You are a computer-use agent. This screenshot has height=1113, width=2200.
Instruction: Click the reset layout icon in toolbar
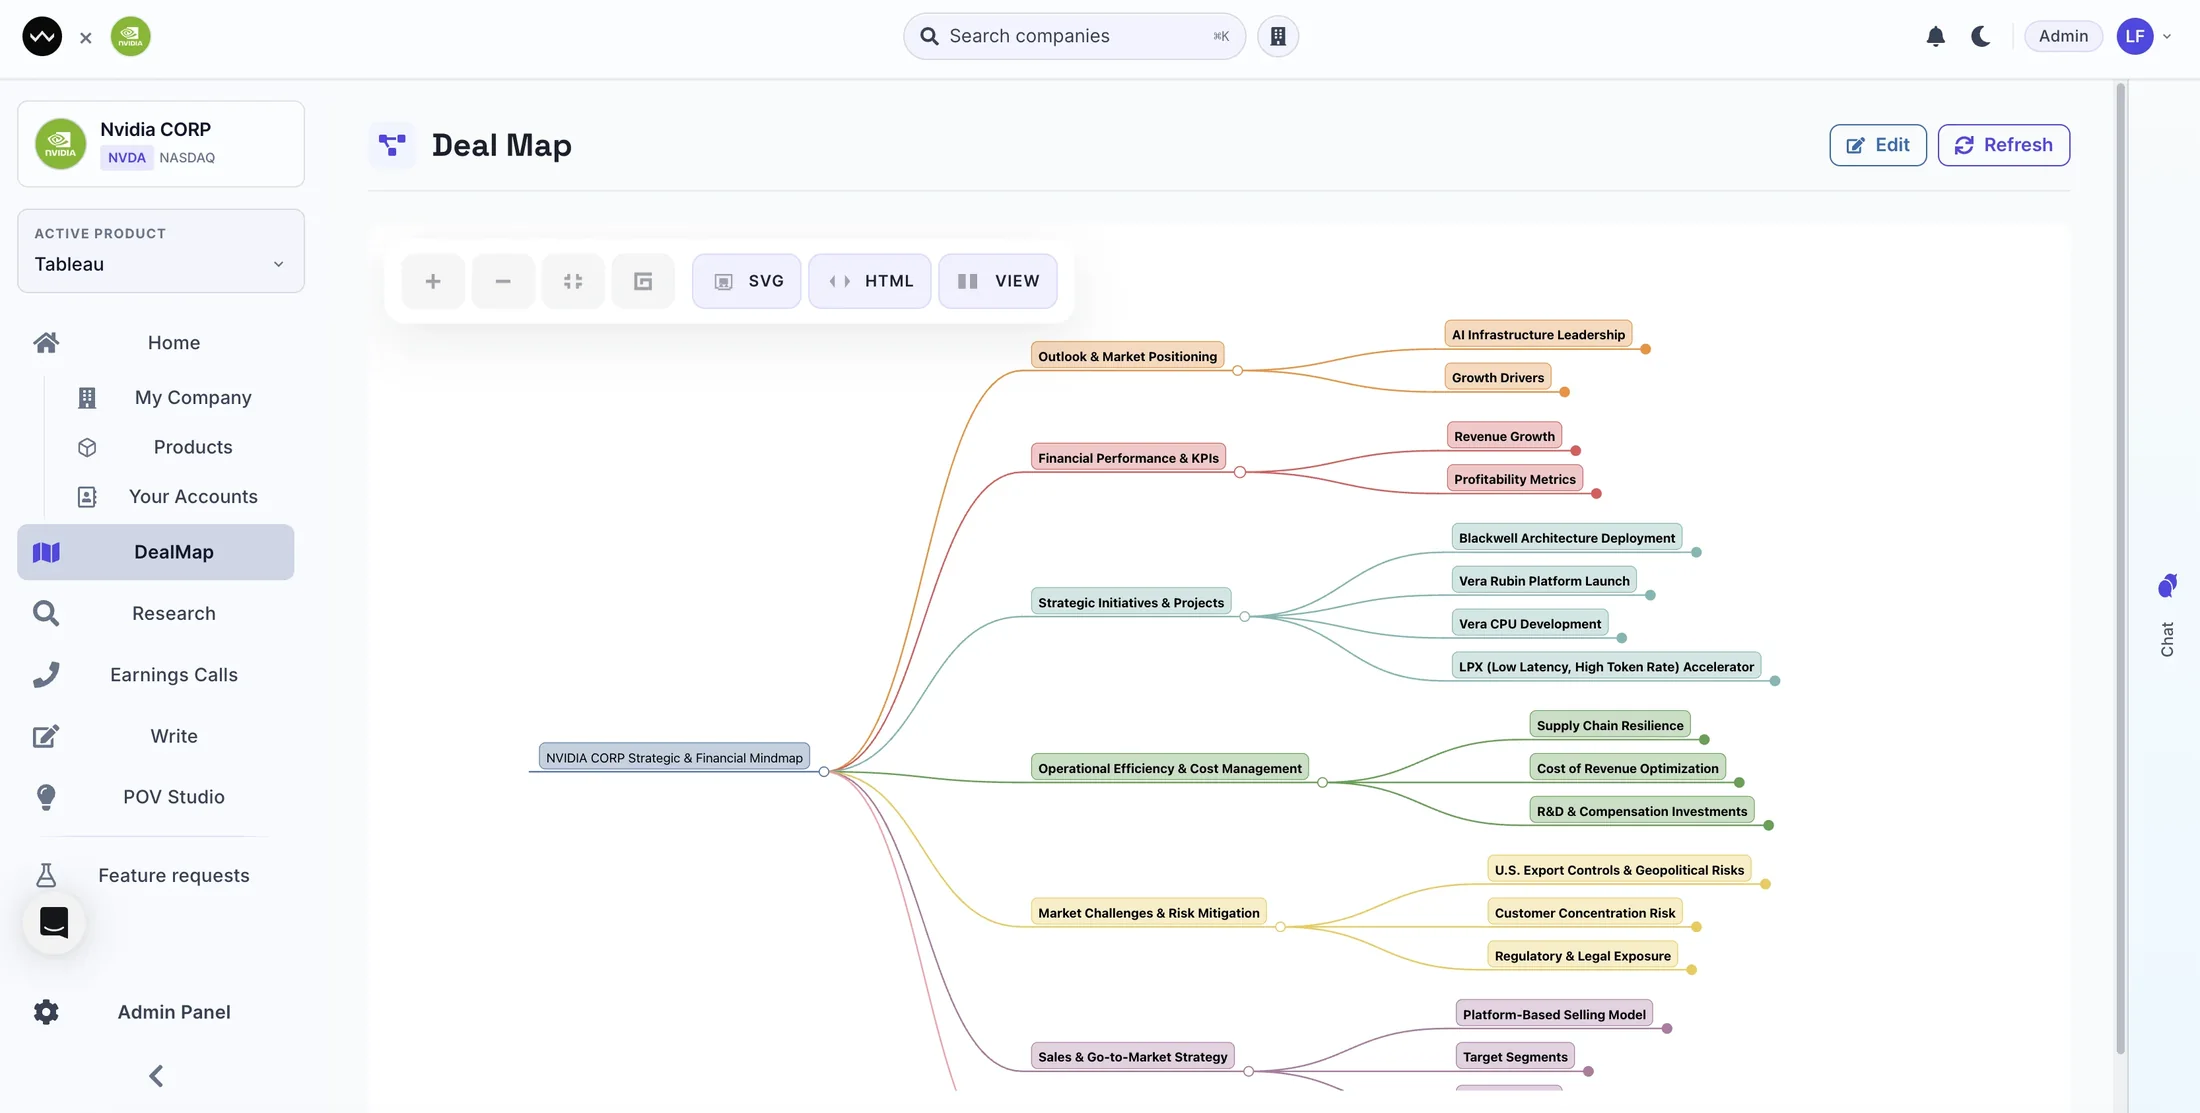pos(643,282)
